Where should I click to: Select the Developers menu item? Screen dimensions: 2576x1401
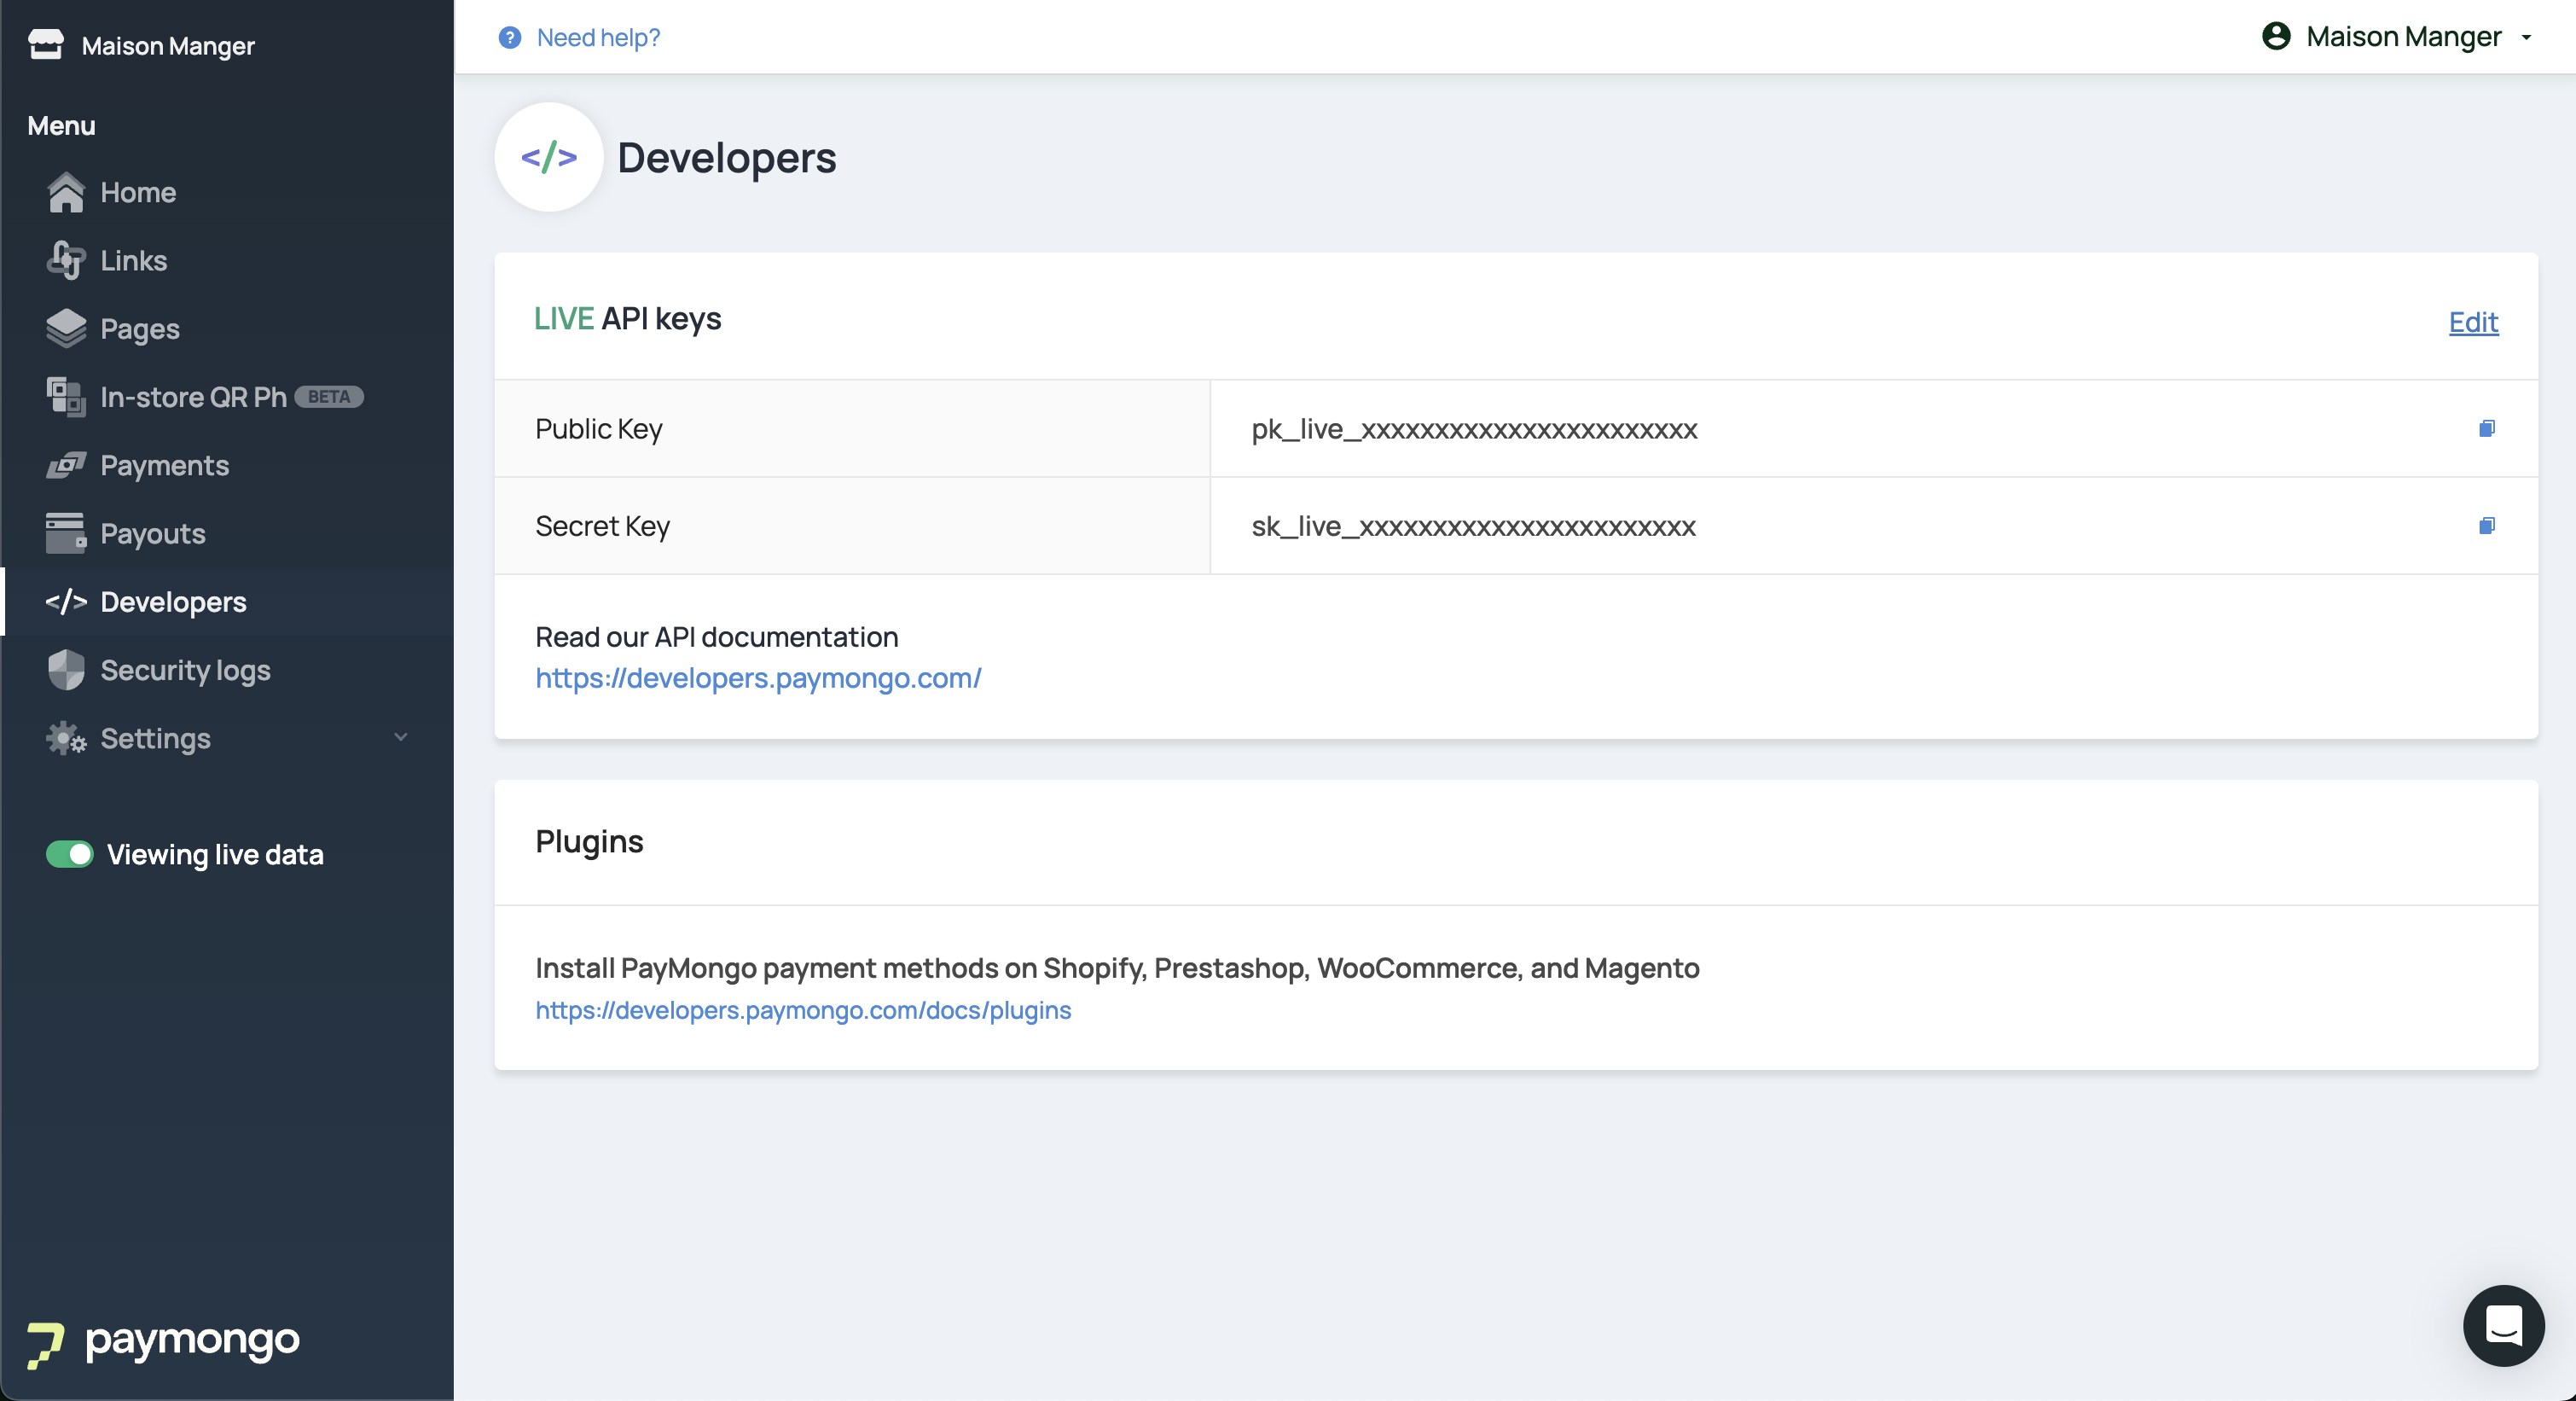coord(228,601)
